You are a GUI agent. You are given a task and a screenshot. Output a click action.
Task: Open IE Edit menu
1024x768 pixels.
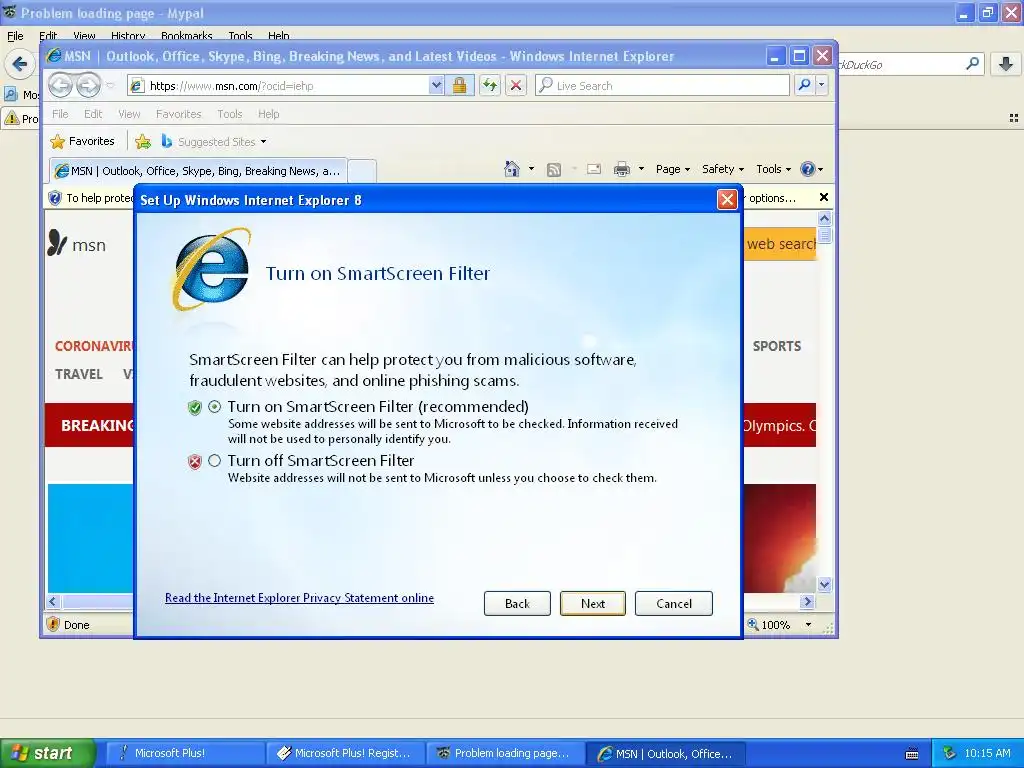[93, 114]
